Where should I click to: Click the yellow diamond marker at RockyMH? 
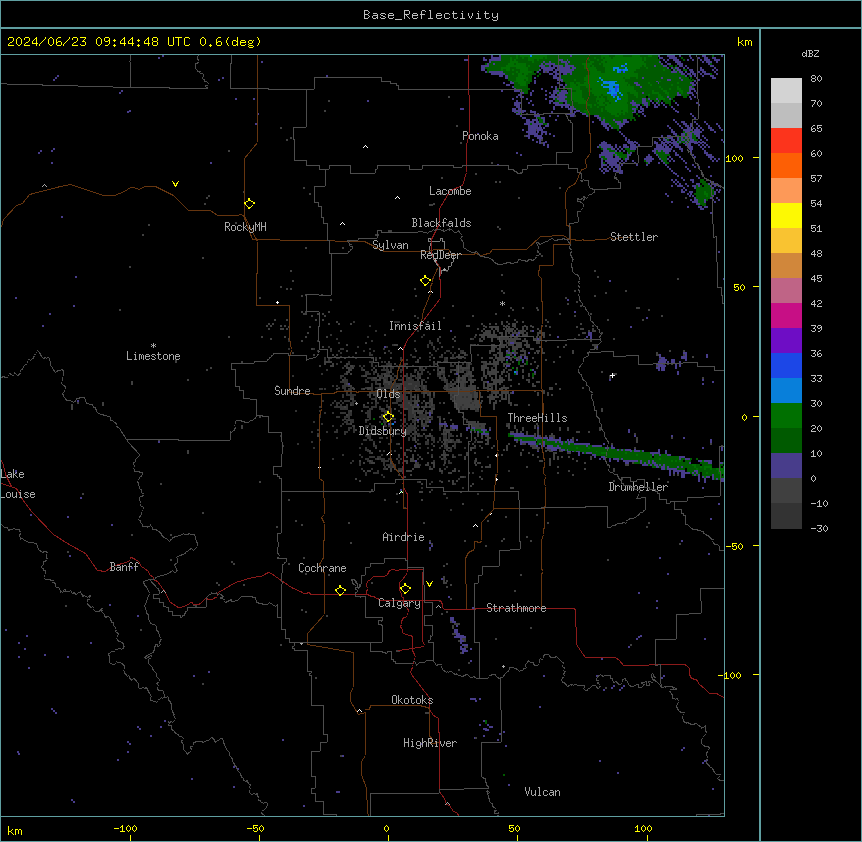(x=249, y=203)
